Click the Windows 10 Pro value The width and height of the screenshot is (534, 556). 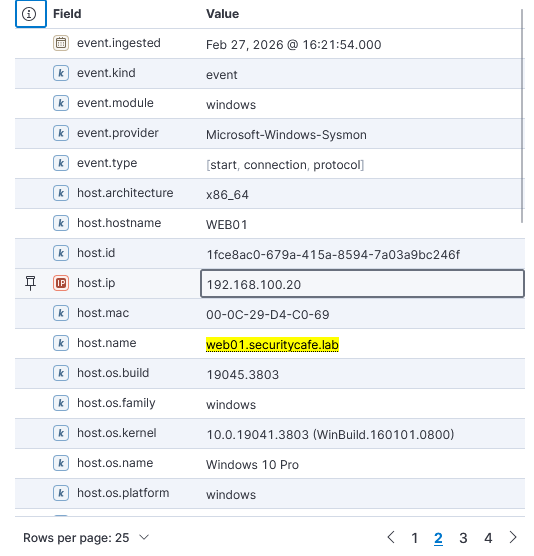(252, 465)
